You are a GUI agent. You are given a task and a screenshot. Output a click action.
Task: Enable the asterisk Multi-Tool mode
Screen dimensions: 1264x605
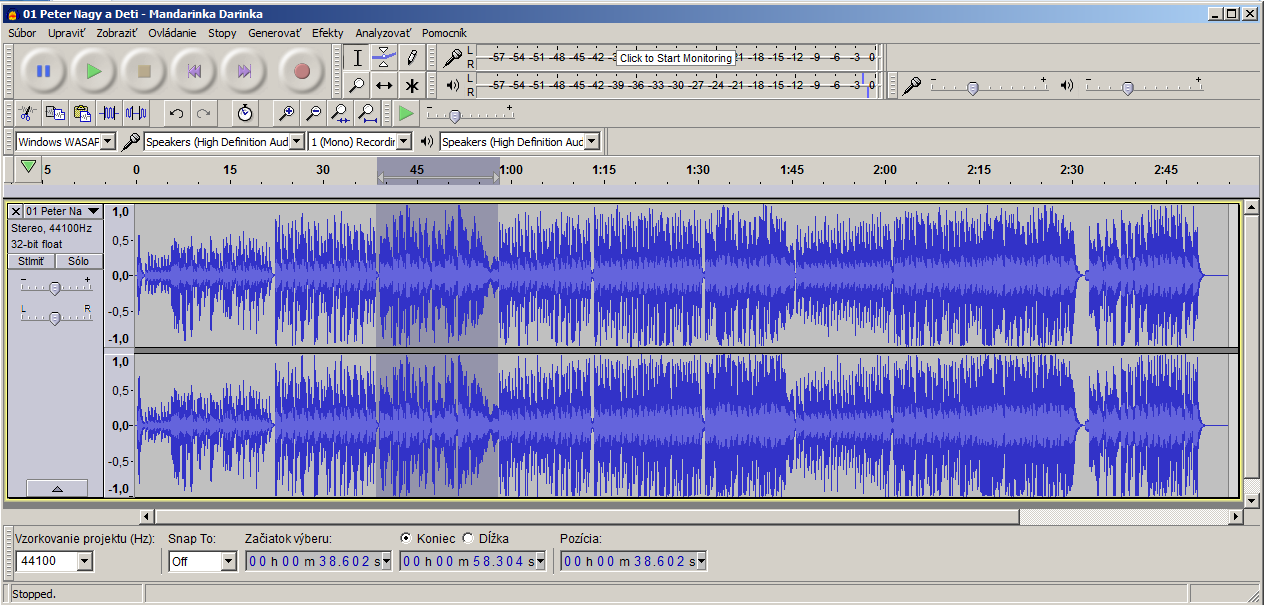click(411, 85)
